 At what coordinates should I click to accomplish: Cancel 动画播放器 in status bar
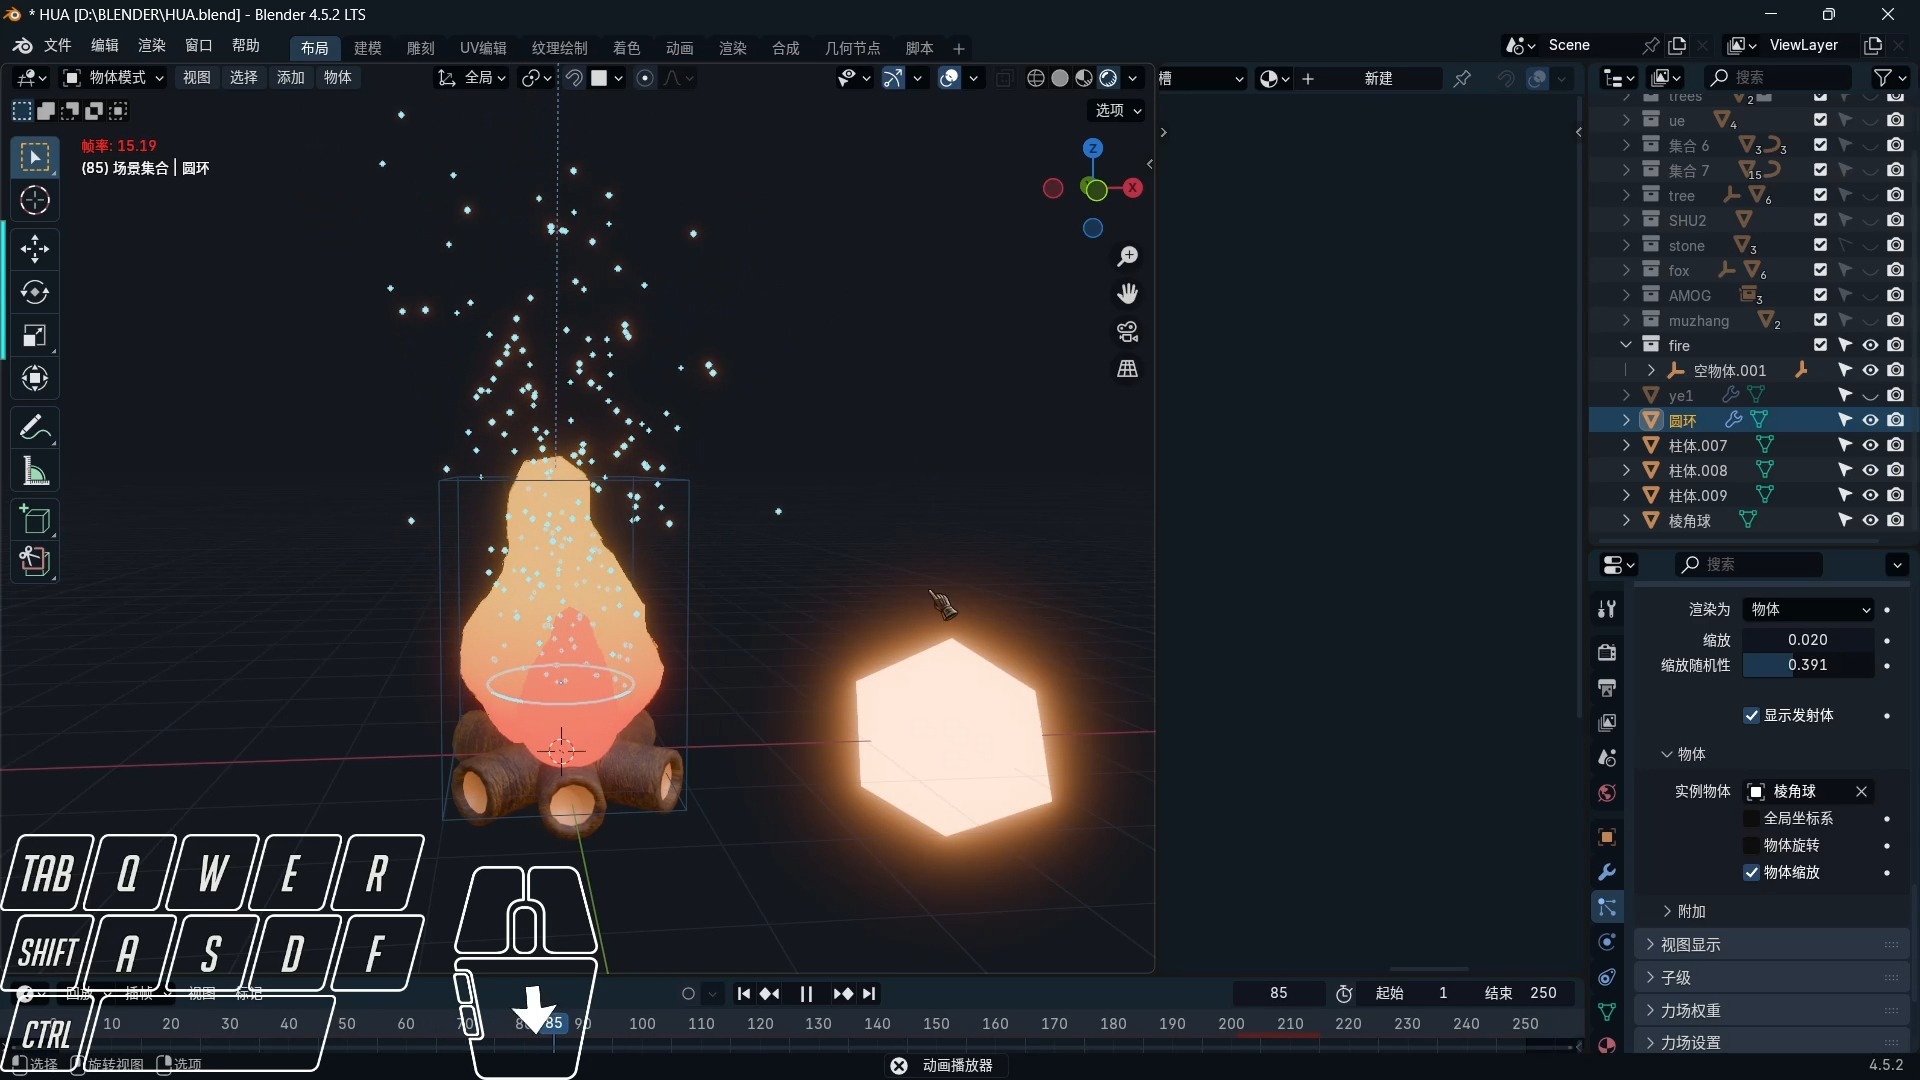pos(899,1065)
